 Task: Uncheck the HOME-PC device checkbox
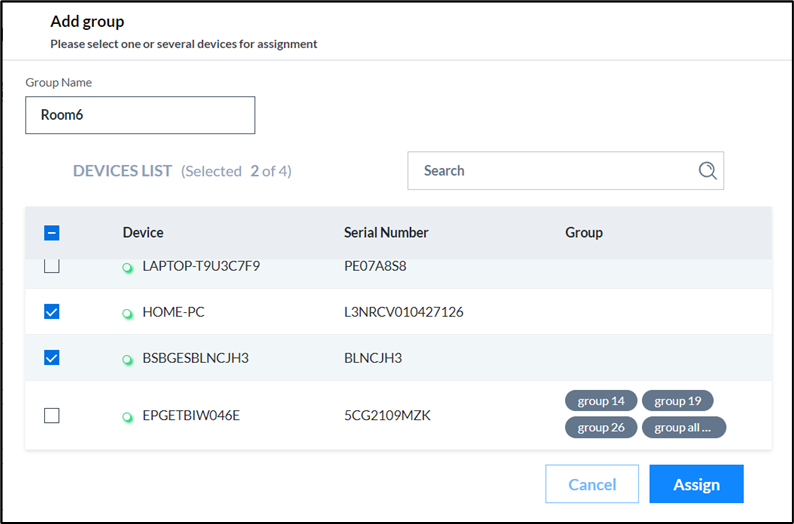[x=52, y=312]
